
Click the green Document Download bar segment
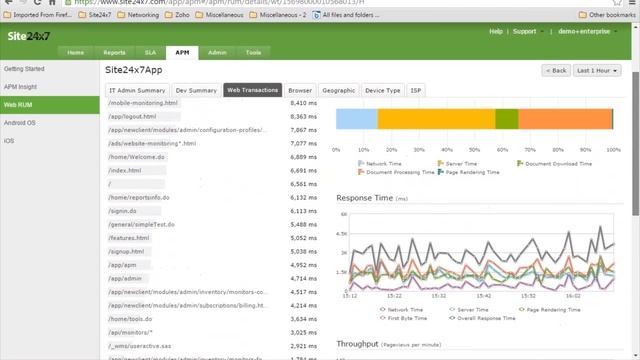[507, 119]
